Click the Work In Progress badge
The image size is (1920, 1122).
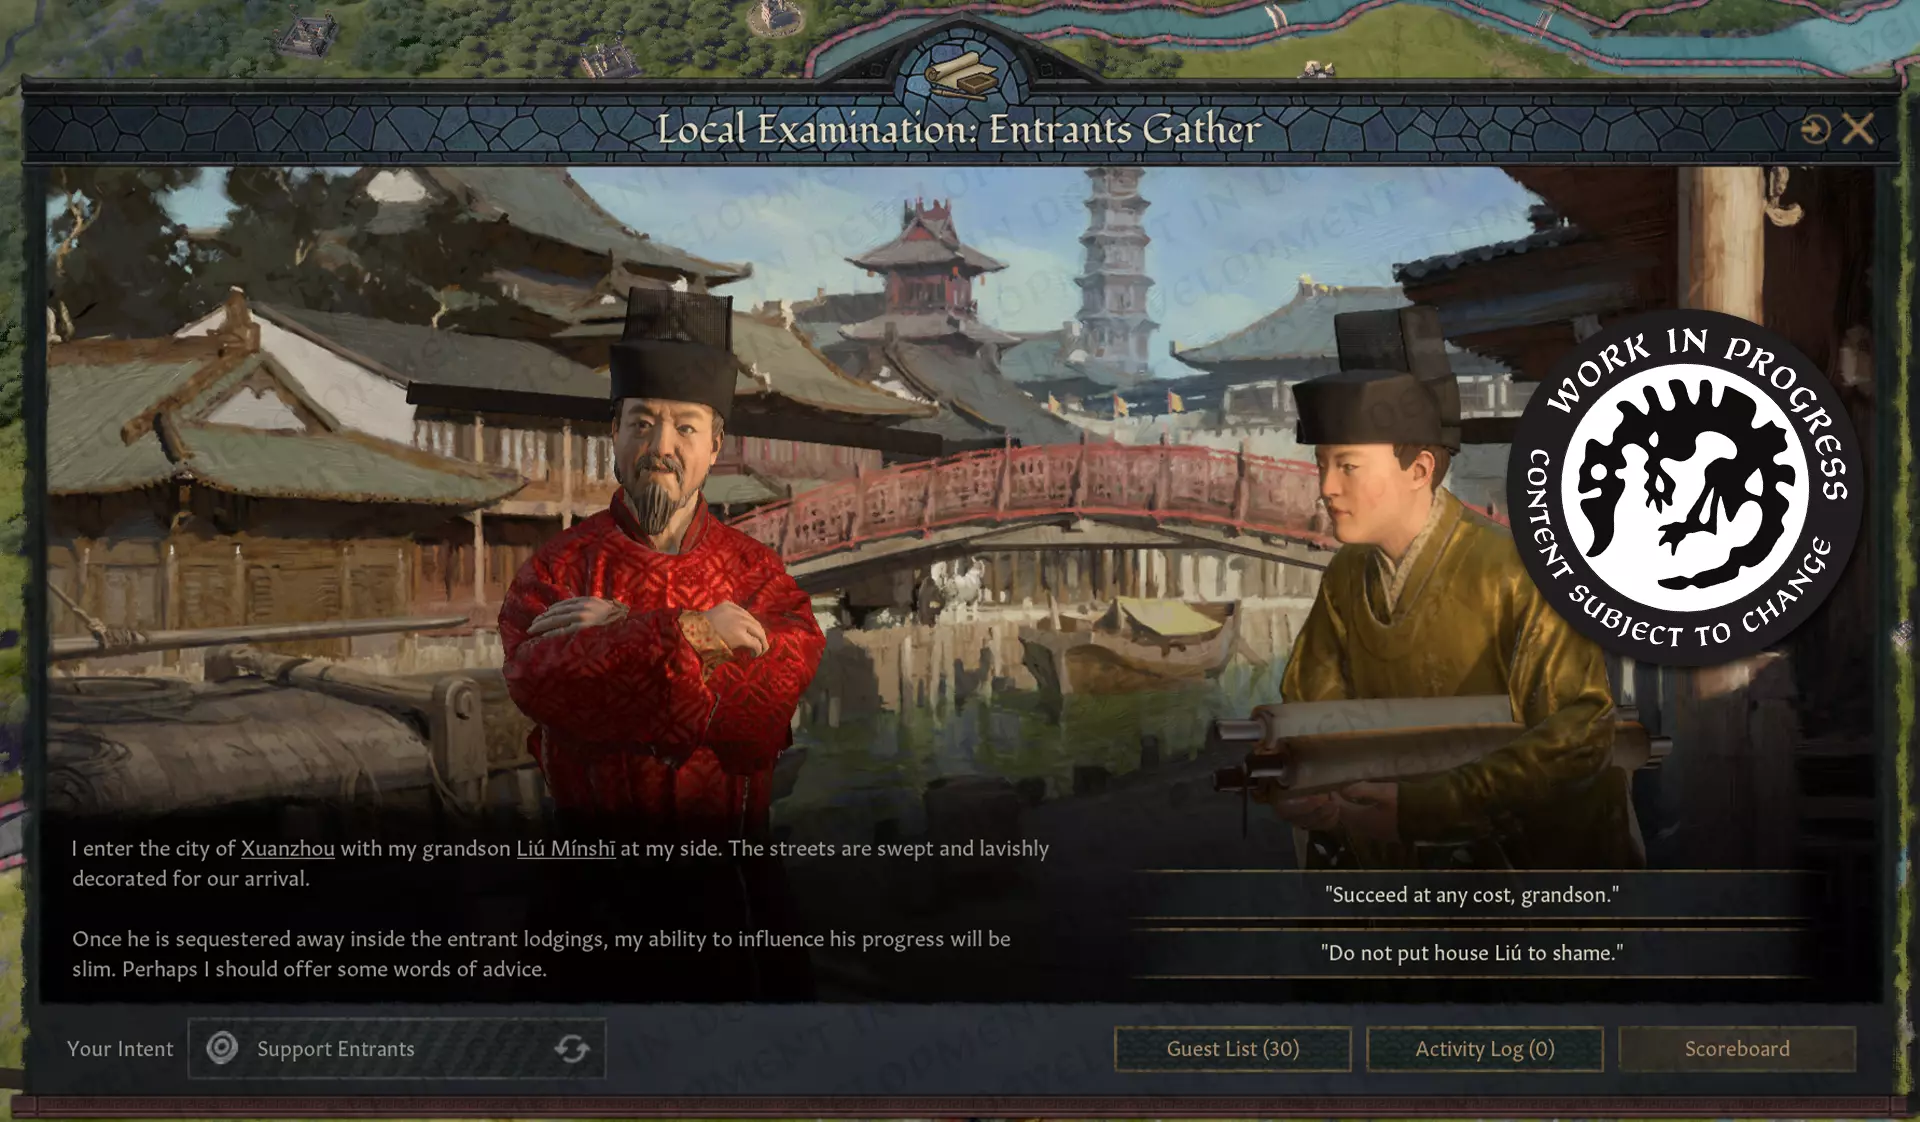pyautogui.click(x=1685, y=487)
